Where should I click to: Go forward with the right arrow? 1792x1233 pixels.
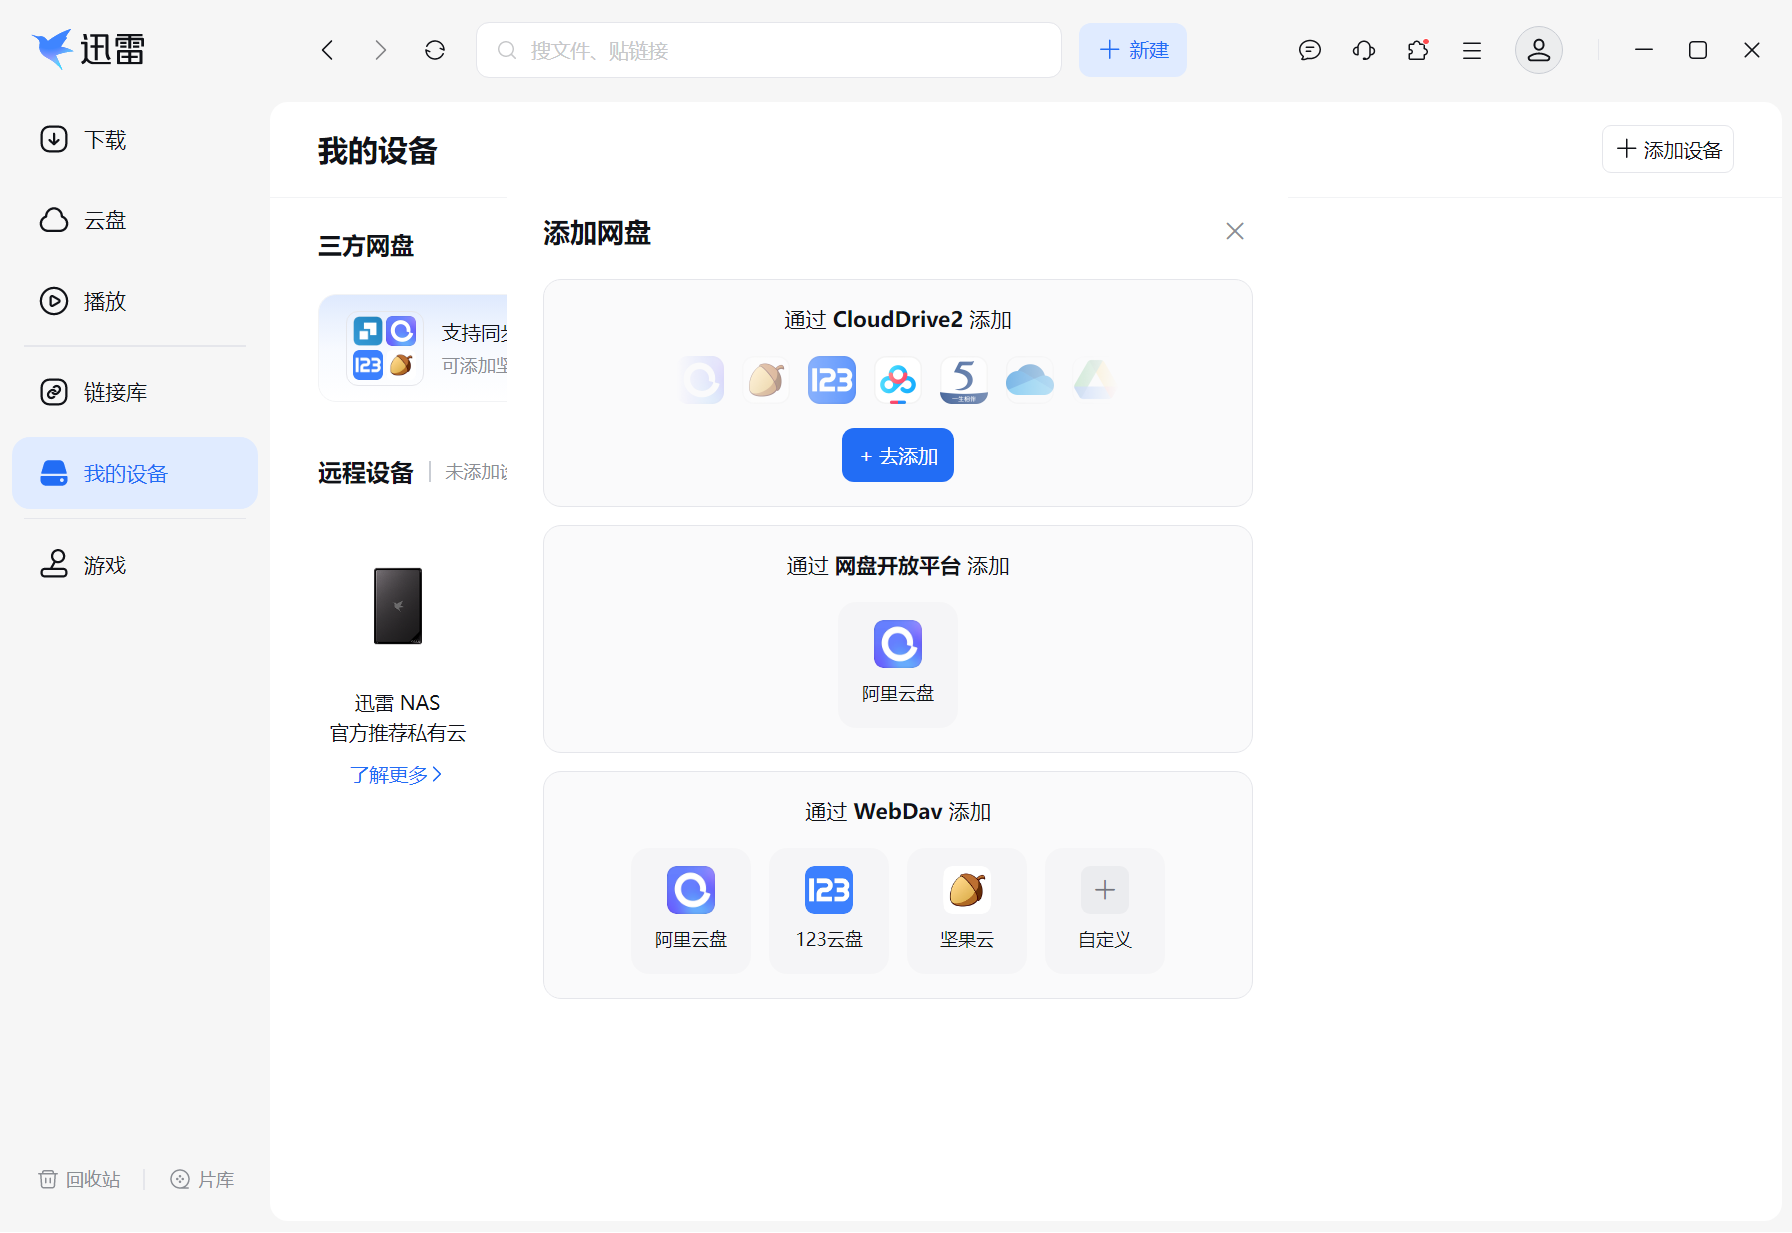pos(381,50)
